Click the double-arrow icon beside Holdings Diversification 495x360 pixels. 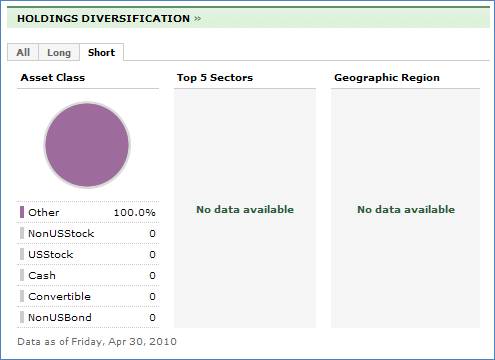[x=197, y=18]
